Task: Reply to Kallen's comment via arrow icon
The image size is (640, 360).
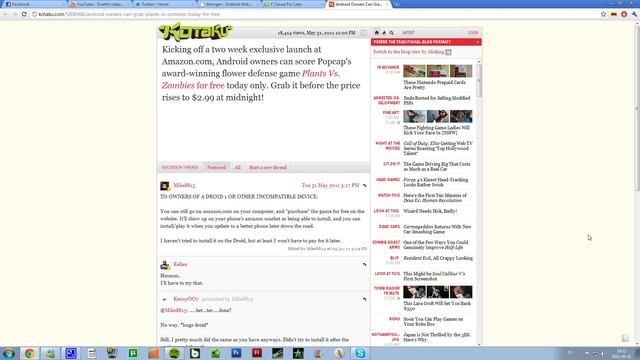Action: [x=364, y=264]
